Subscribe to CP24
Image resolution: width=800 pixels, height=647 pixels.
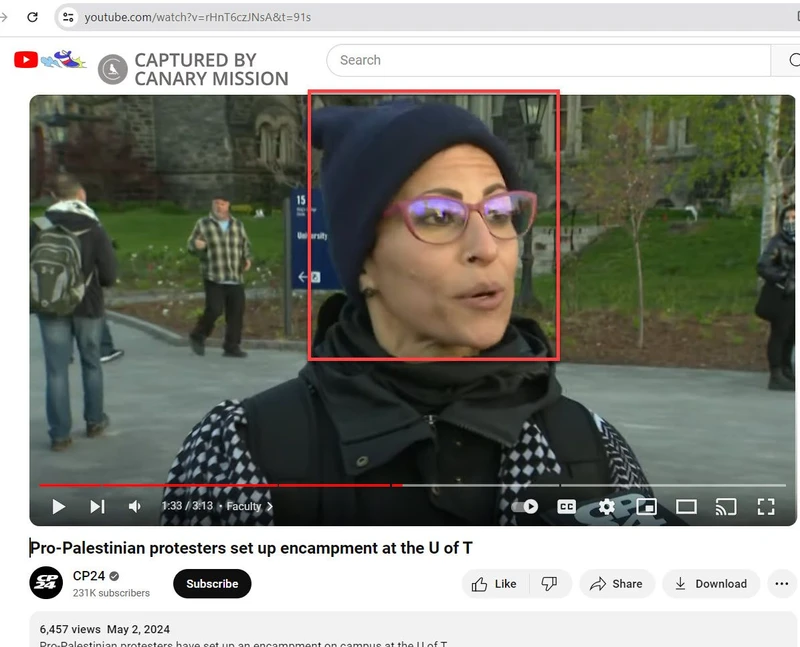(x=212, y=583)
